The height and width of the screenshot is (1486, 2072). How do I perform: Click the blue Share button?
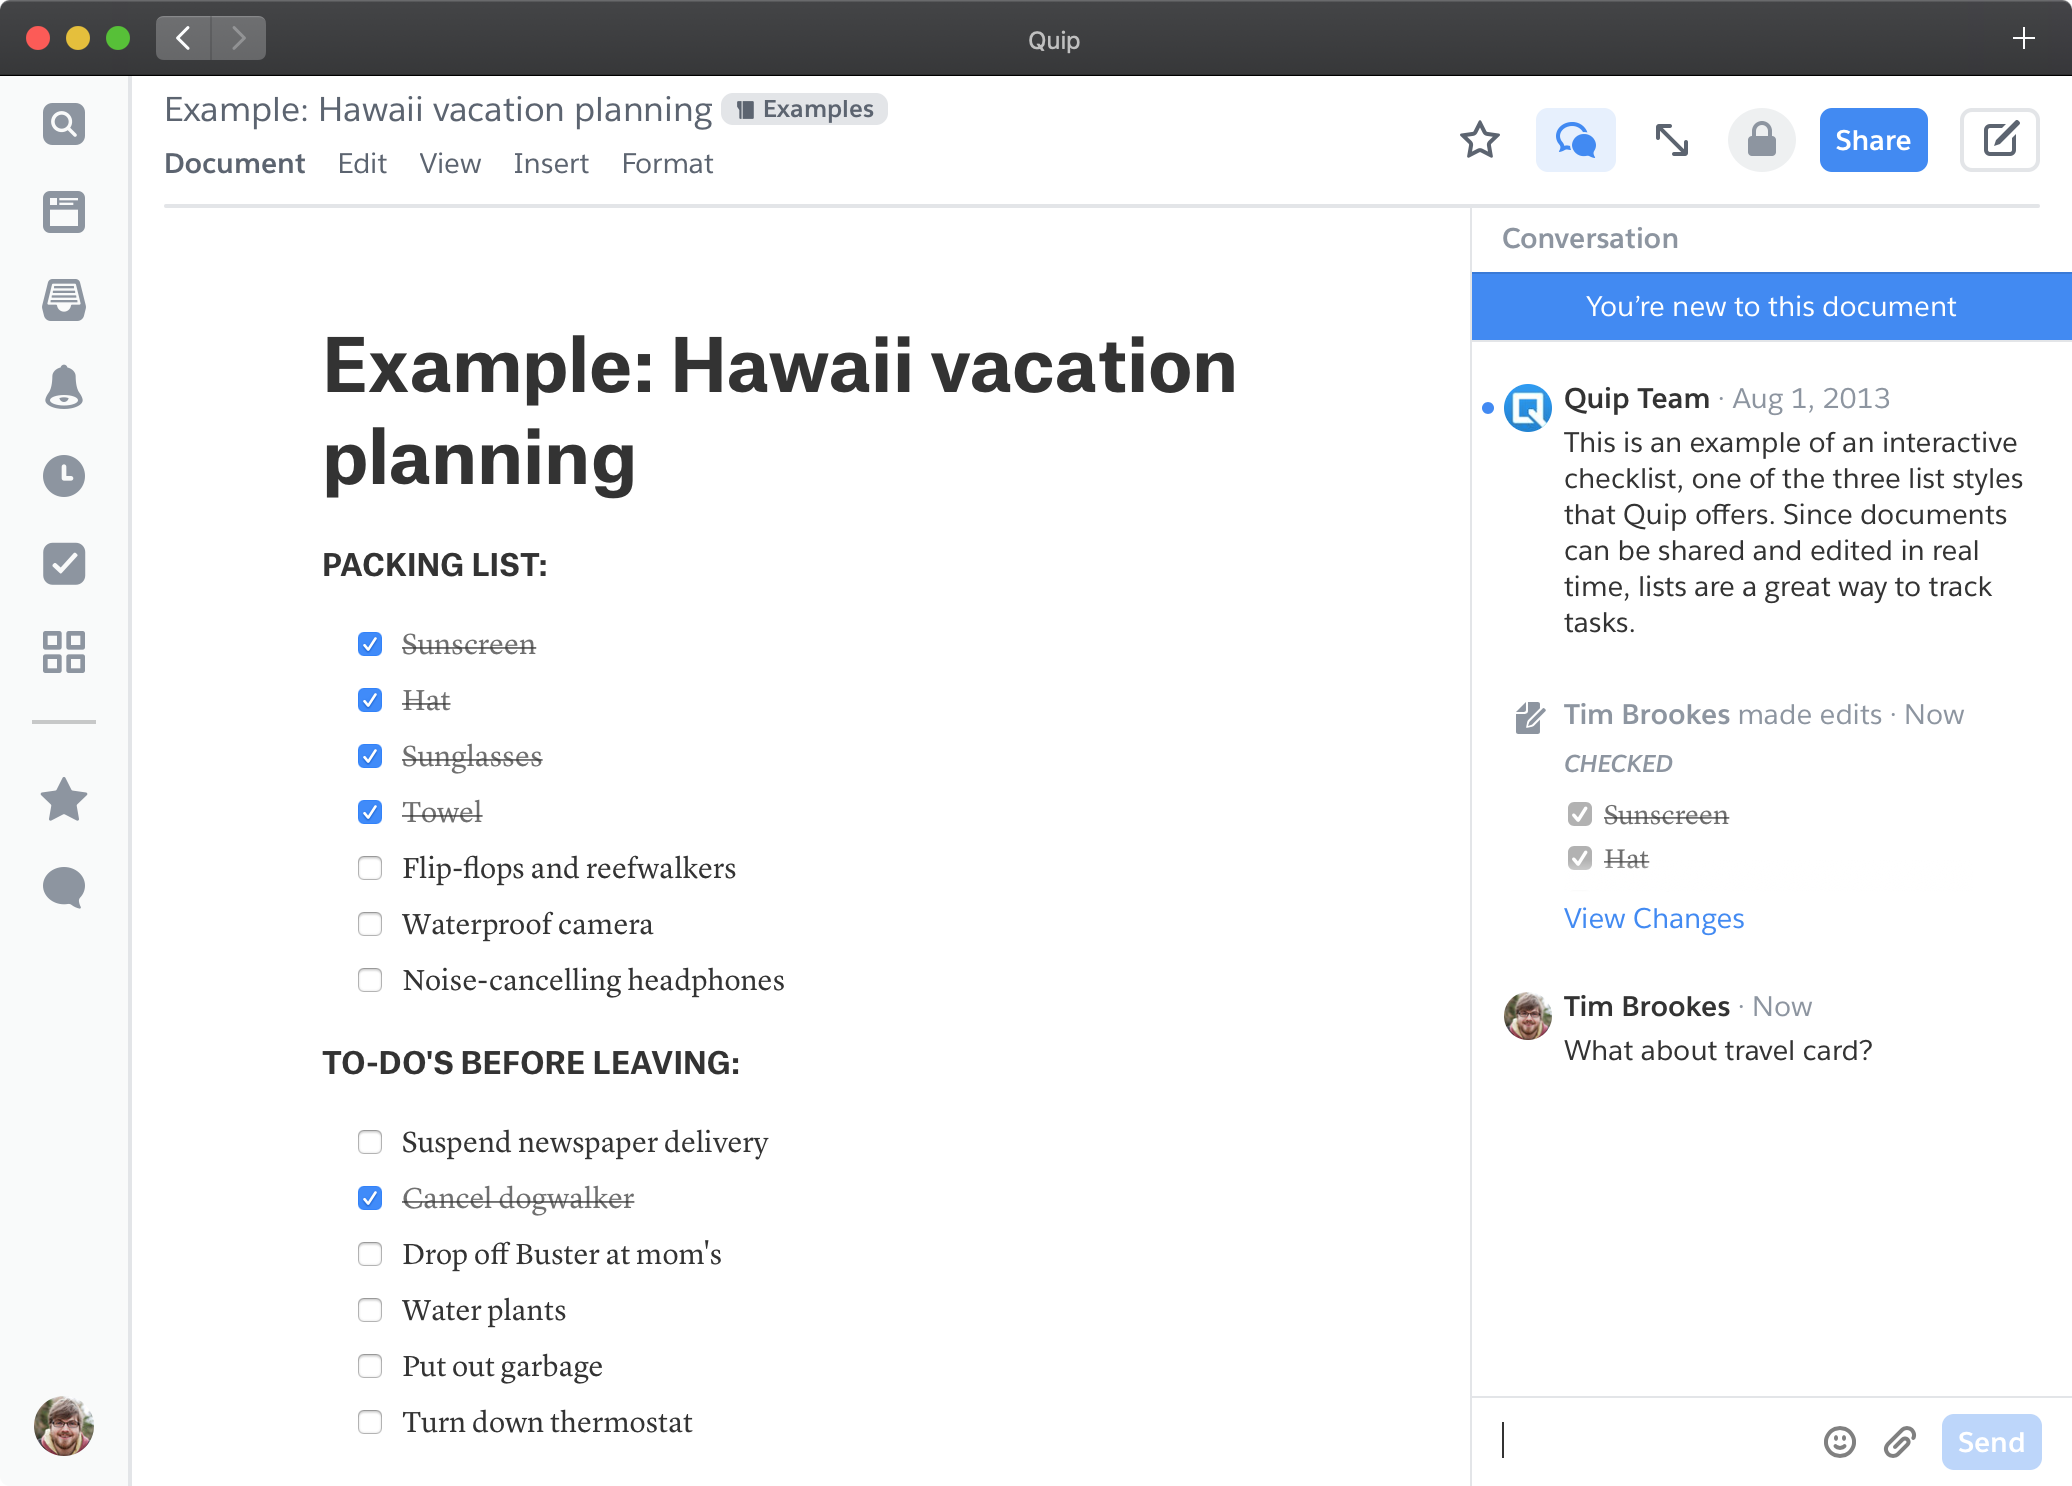[x=1872, y=140]
